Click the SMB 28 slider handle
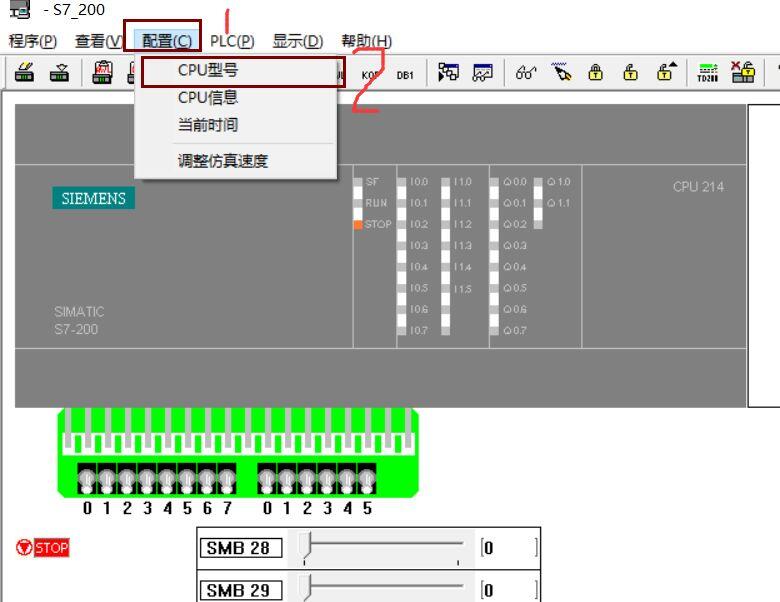The height and width of the screenshot is (602, 780). click(306, 545)
